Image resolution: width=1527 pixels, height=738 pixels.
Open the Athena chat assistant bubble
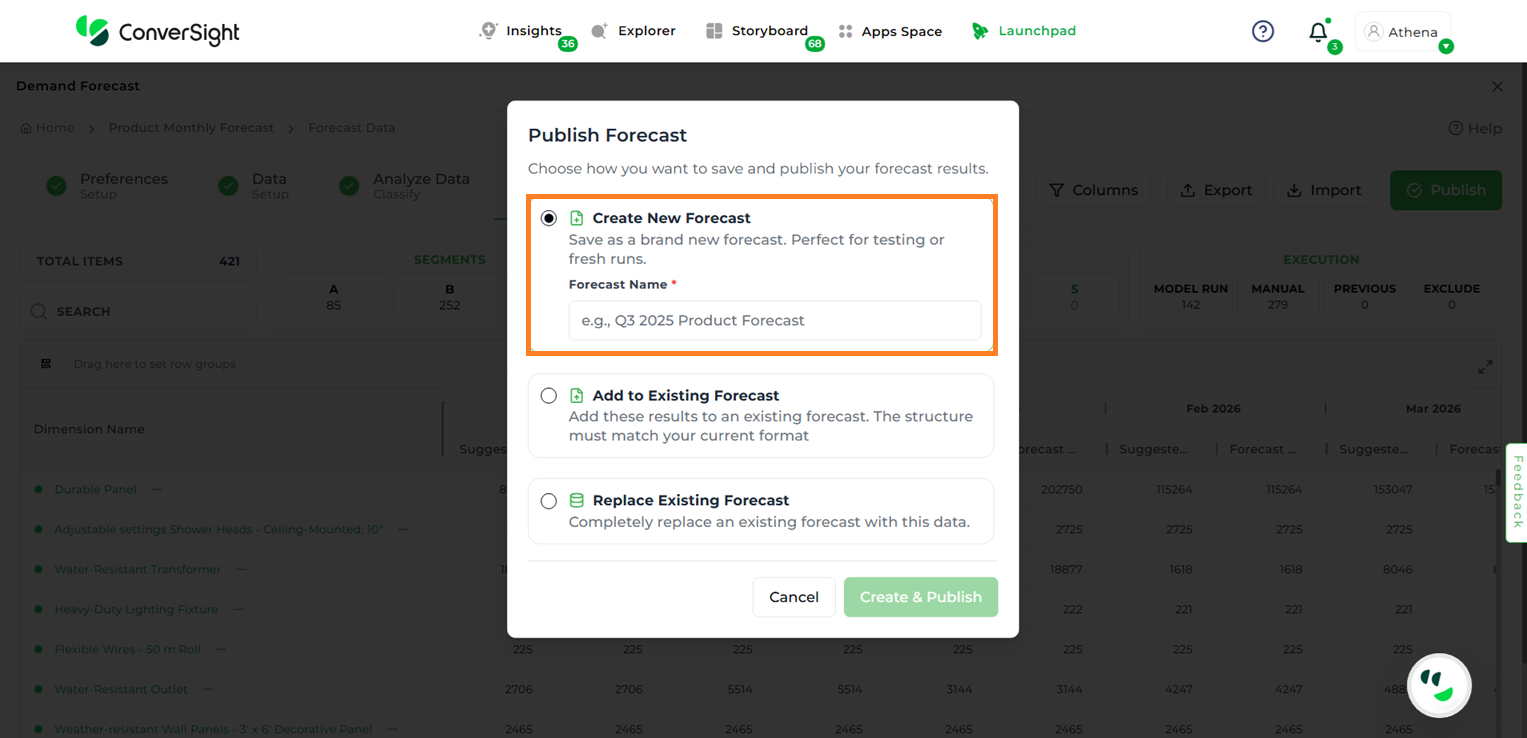(1438, 685)
